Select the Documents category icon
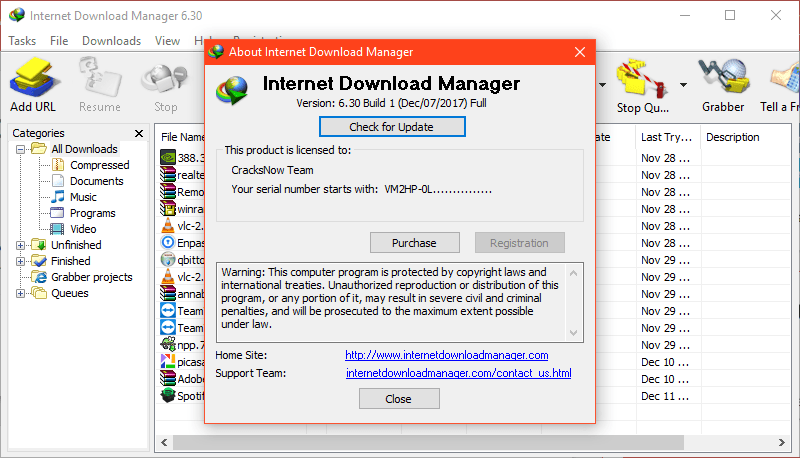This screenshot has width=800, height=458. pyautogui.click(x=58, y=181)
